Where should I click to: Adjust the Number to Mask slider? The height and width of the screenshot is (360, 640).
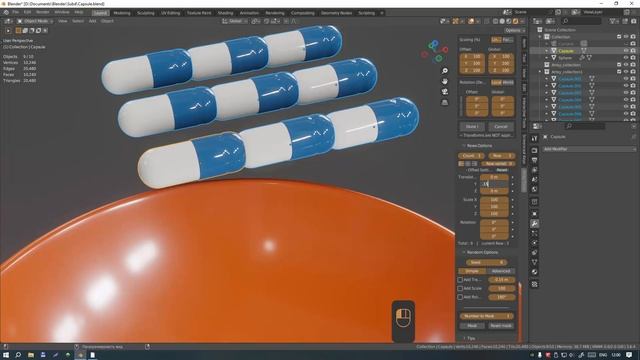tap(487, 316)
